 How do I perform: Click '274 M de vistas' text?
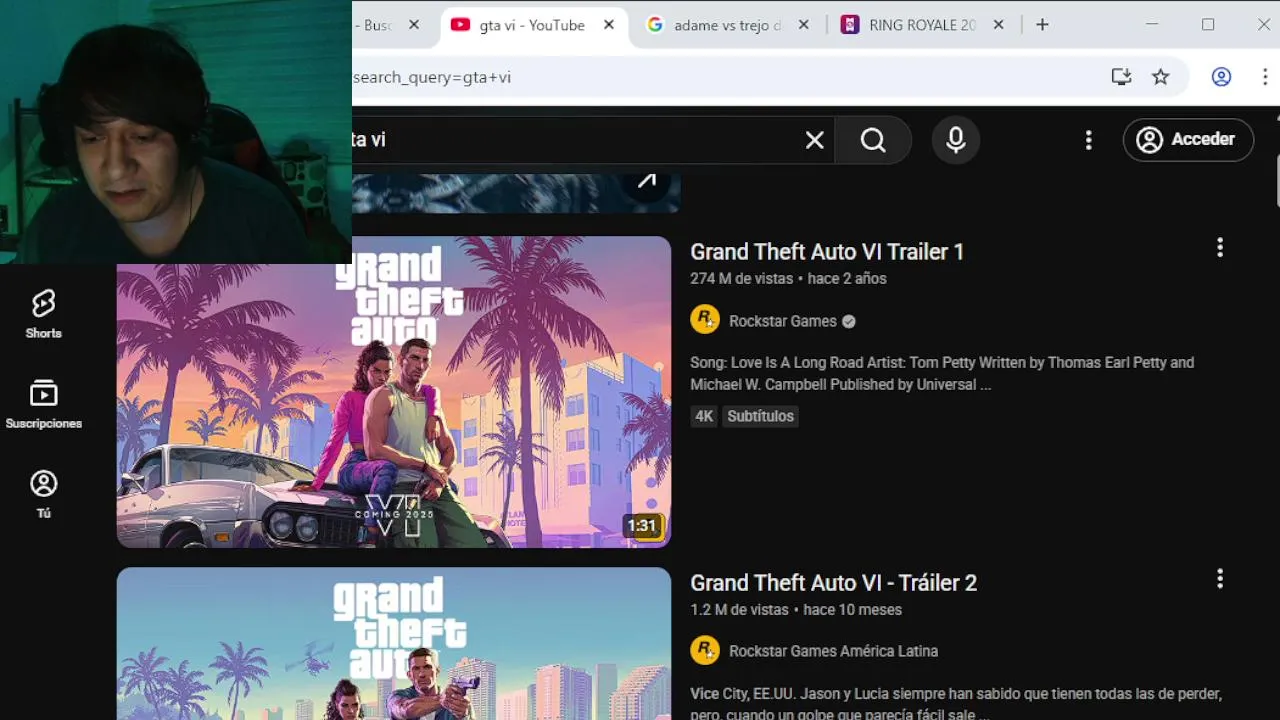(x=741, y=279)
